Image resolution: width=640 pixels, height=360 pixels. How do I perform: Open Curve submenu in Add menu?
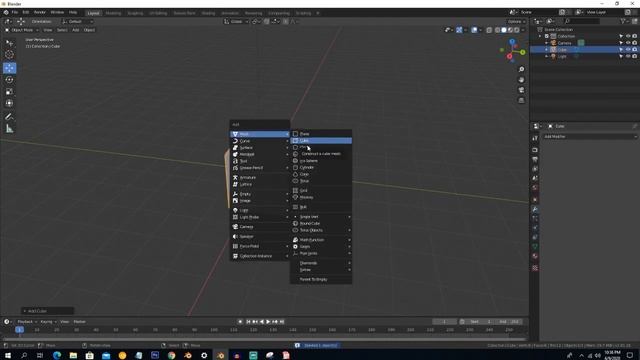tap(260, 141)
